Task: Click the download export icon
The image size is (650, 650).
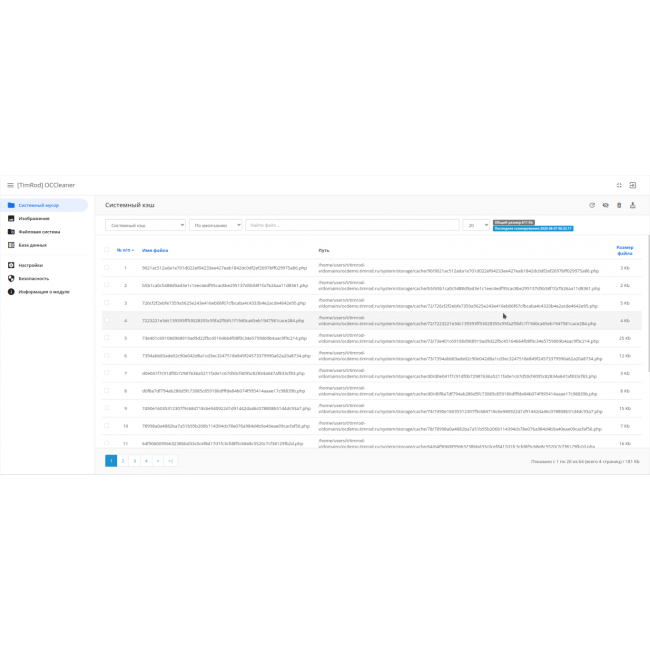Action: tap(633, 205)
